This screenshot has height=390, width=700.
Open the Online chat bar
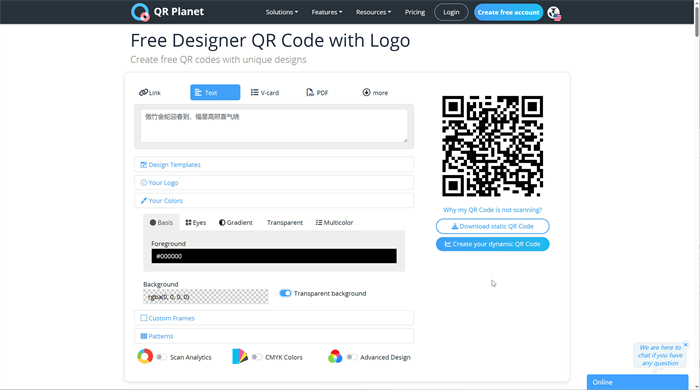tap(637, 382)
